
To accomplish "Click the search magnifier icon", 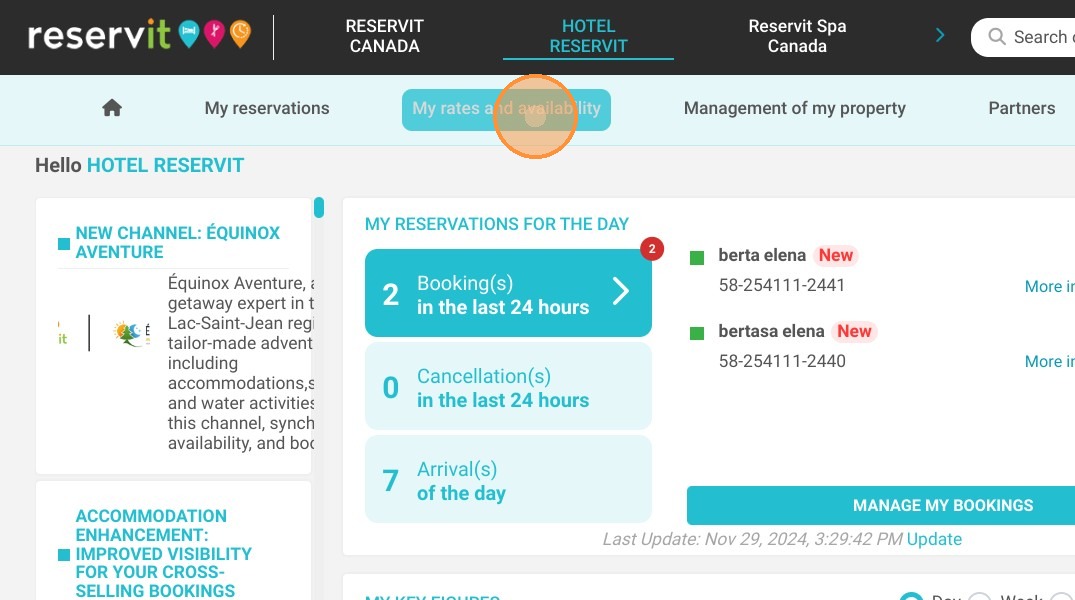I will tap(997, 37).
